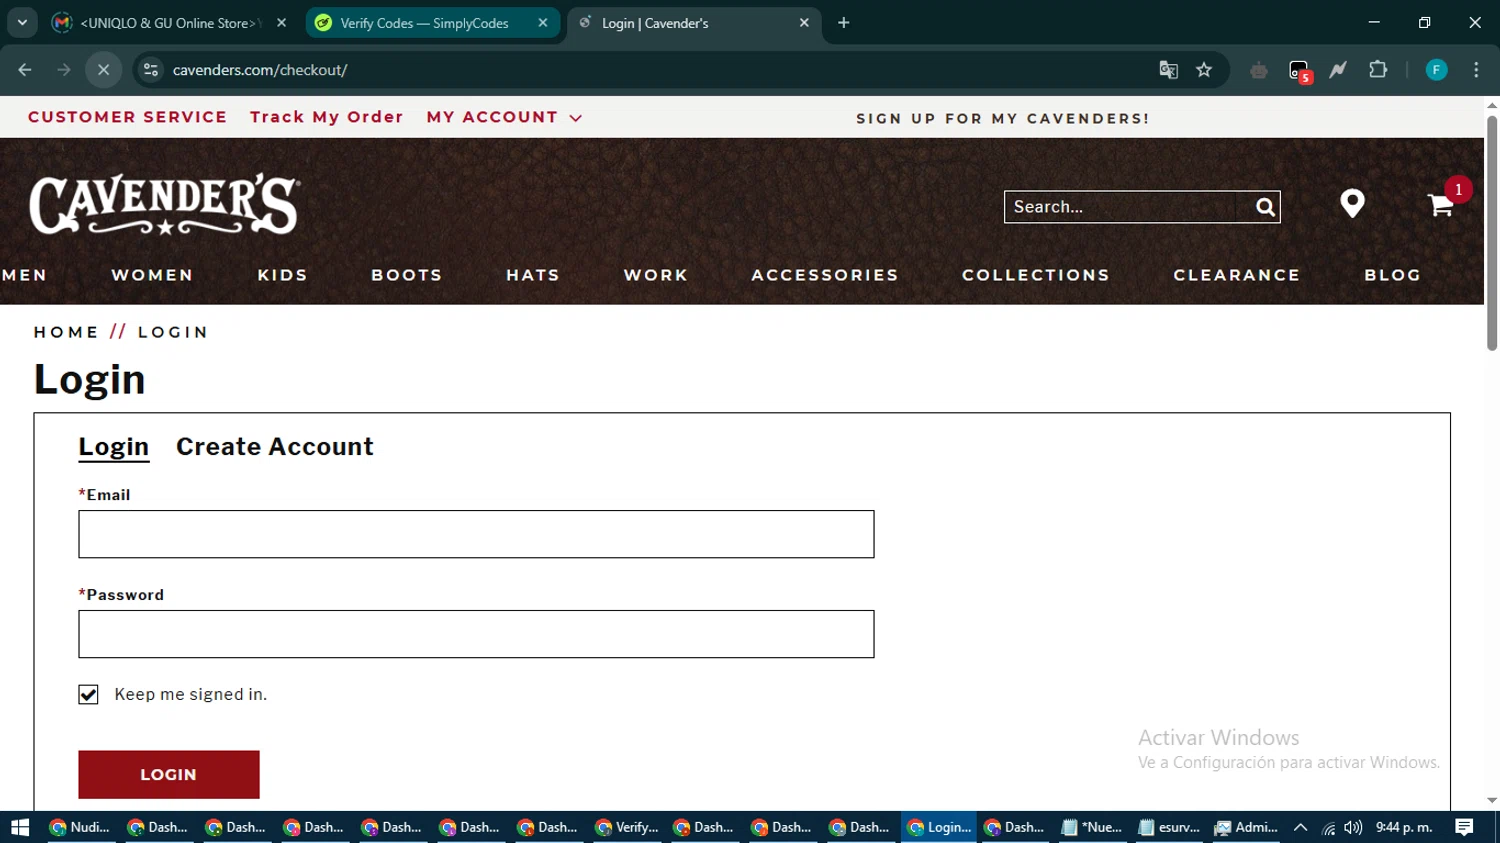
Task: Open the COLLECTIONS menu
Action: tap(1036, 275)
